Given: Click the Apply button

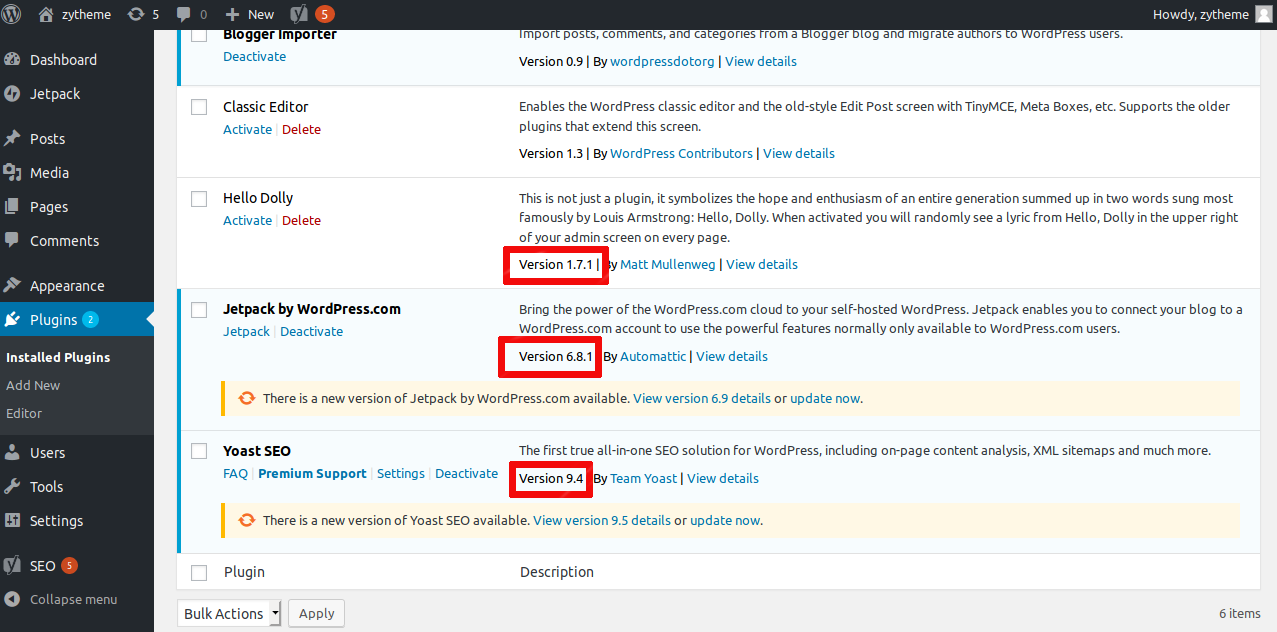Looking at the screenshot, I should [317, 614].
